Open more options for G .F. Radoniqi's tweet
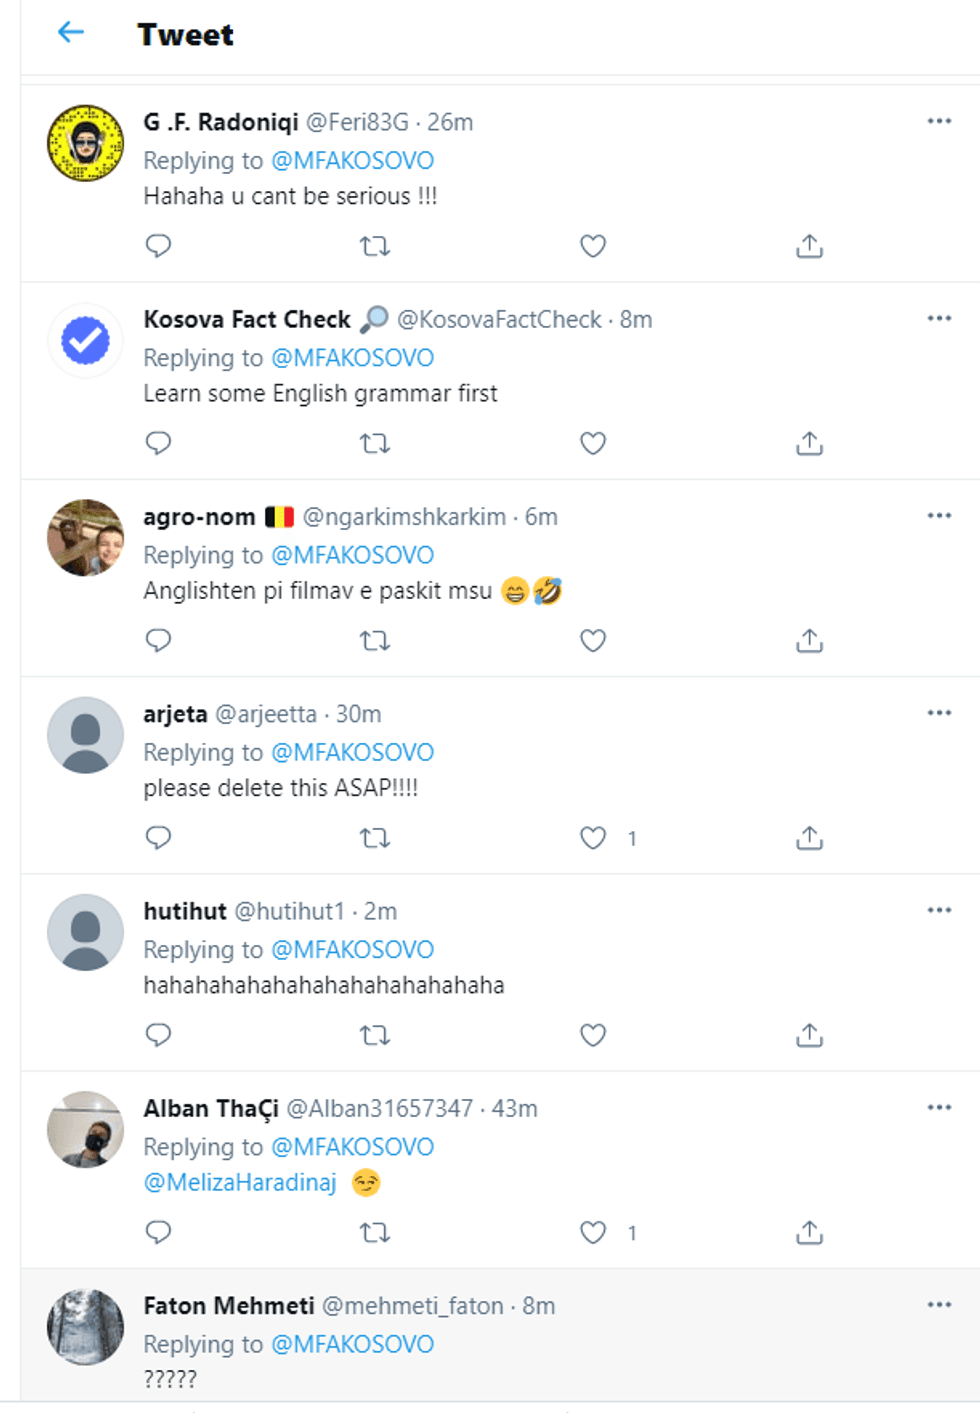The height and width of the screenshot is (1413, 980). coord(939,120)
